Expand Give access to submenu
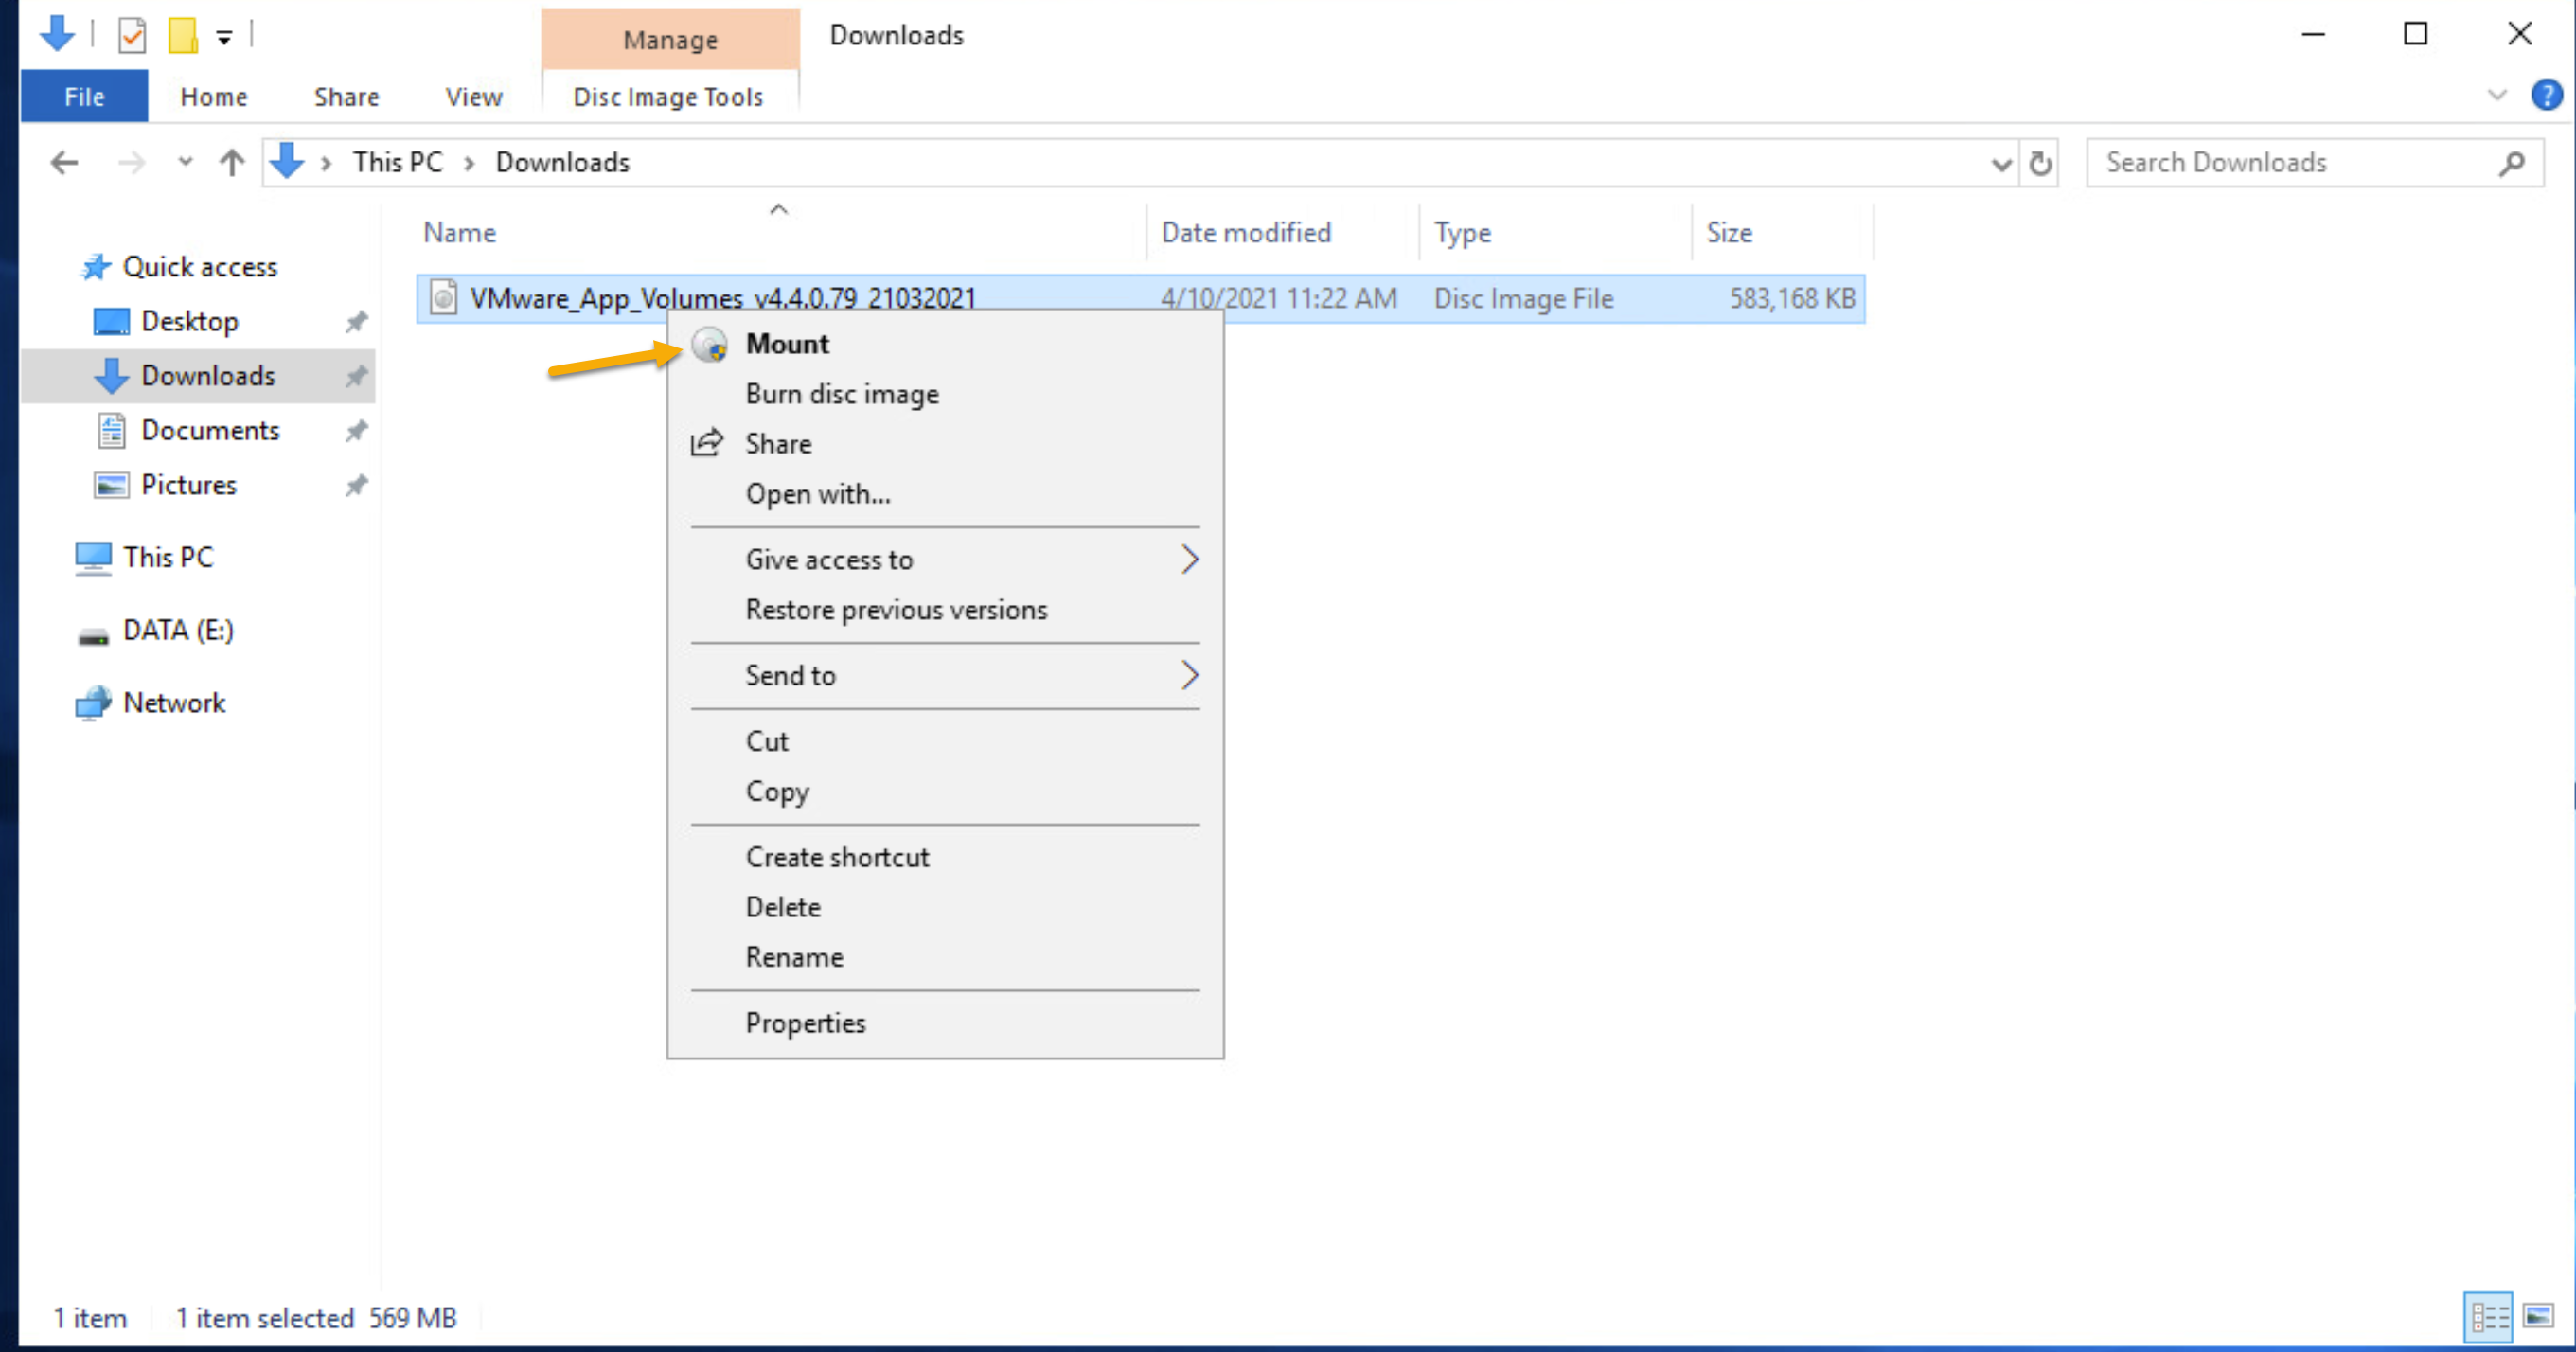Viewport: 2576px width, 1352px height. 945,559
